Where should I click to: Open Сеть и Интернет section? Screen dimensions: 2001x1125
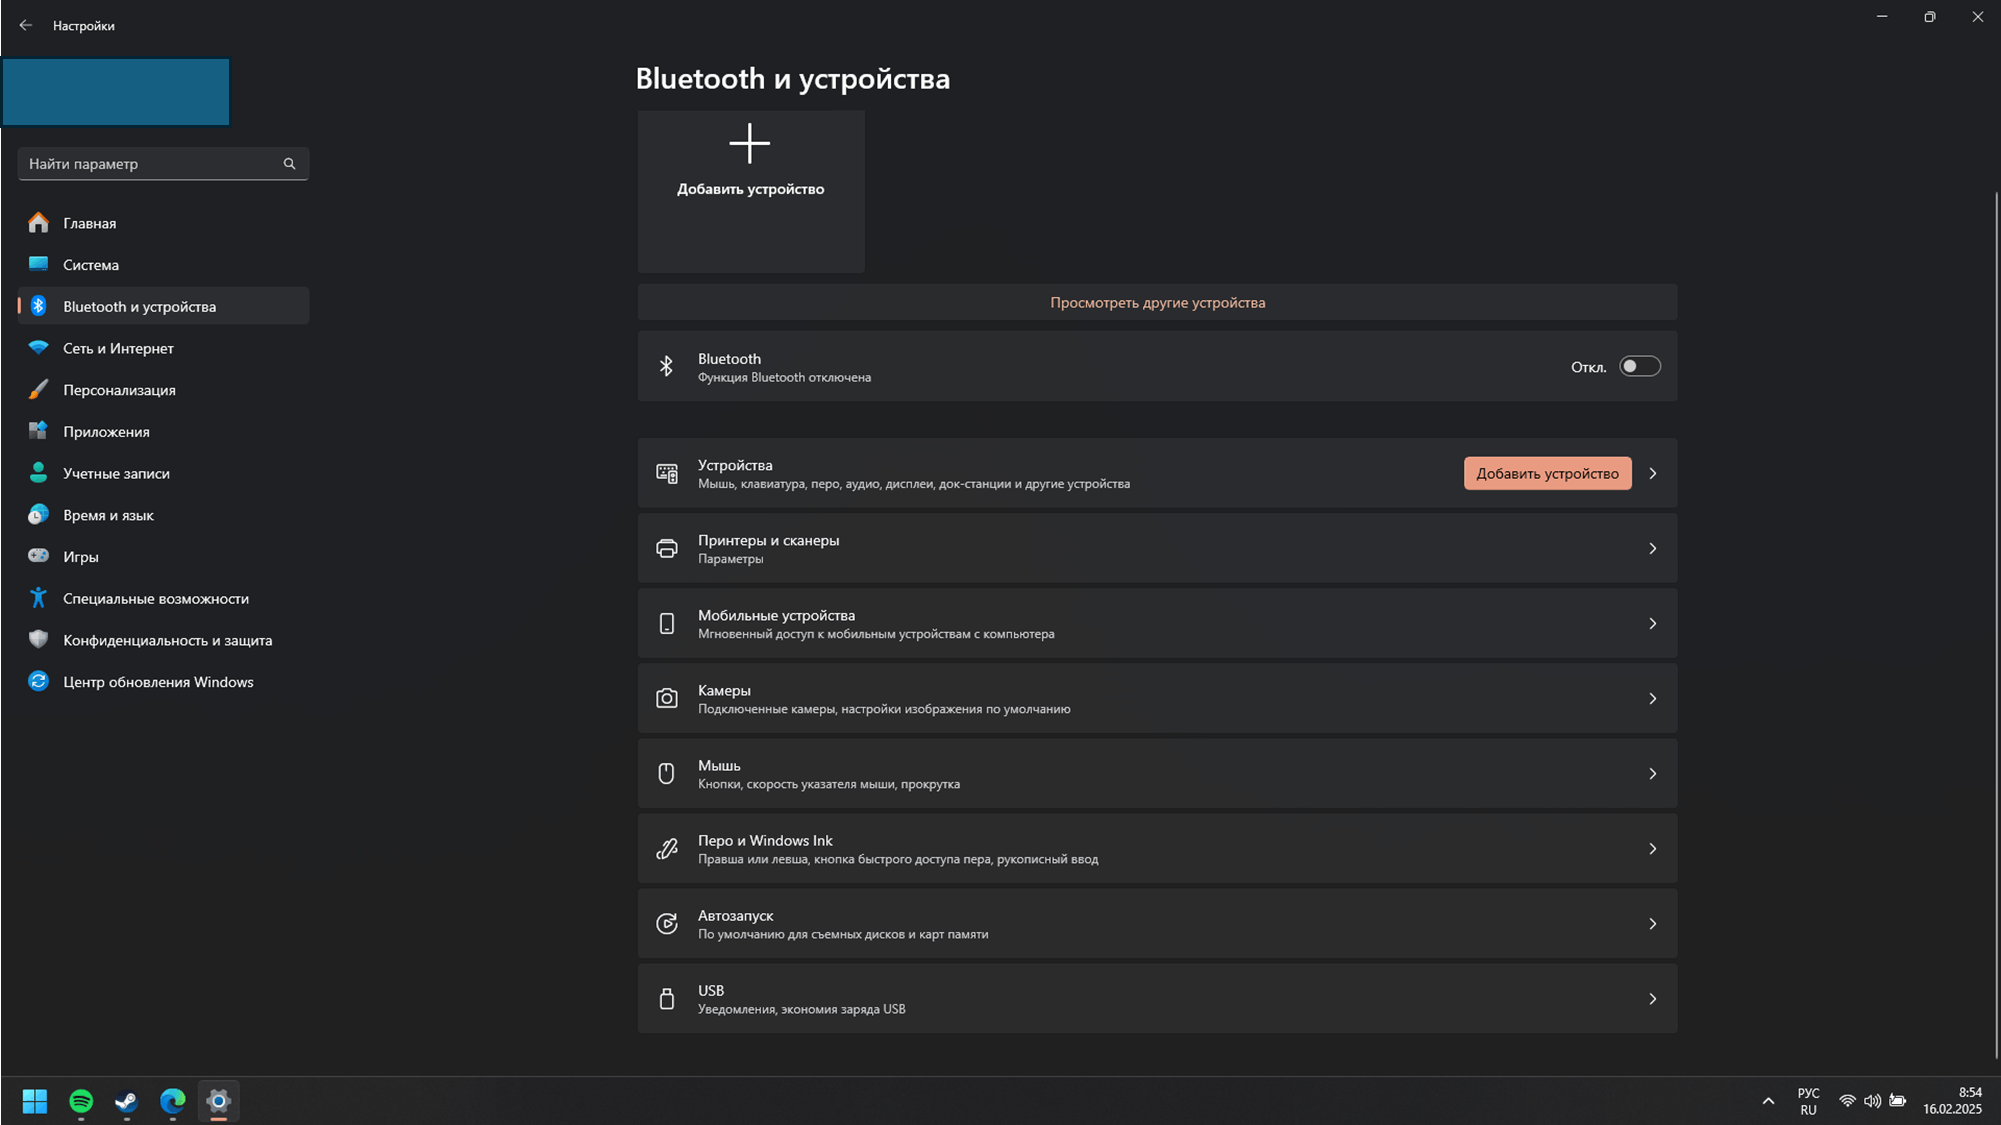(x=163, y=348)
